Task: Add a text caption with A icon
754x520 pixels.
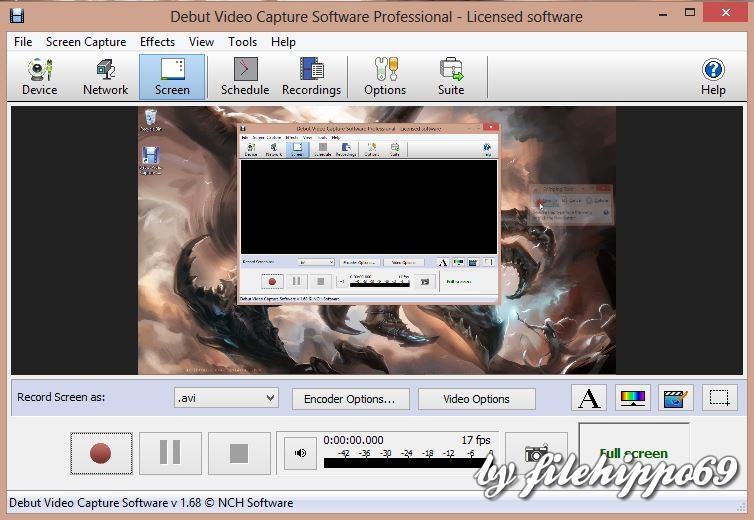Action: (589, 398)
